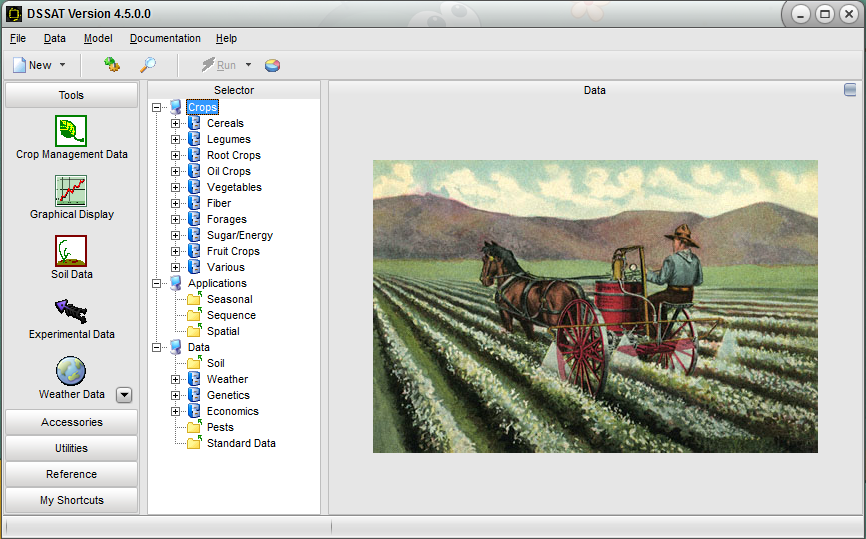Viewport: 866px width, 539px height.
Task: Open the Reference panel
Action: (x=71, y=474)
